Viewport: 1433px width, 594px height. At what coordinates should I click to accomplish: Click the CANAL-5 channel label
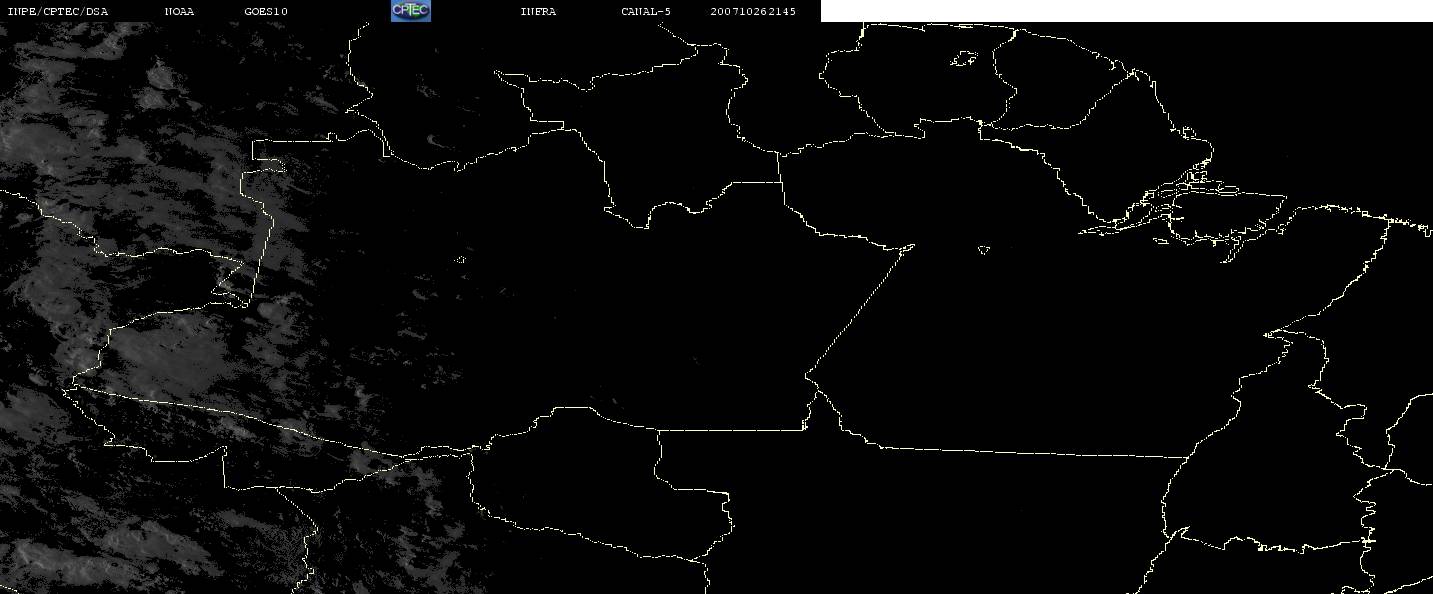[x=646, y=12]
